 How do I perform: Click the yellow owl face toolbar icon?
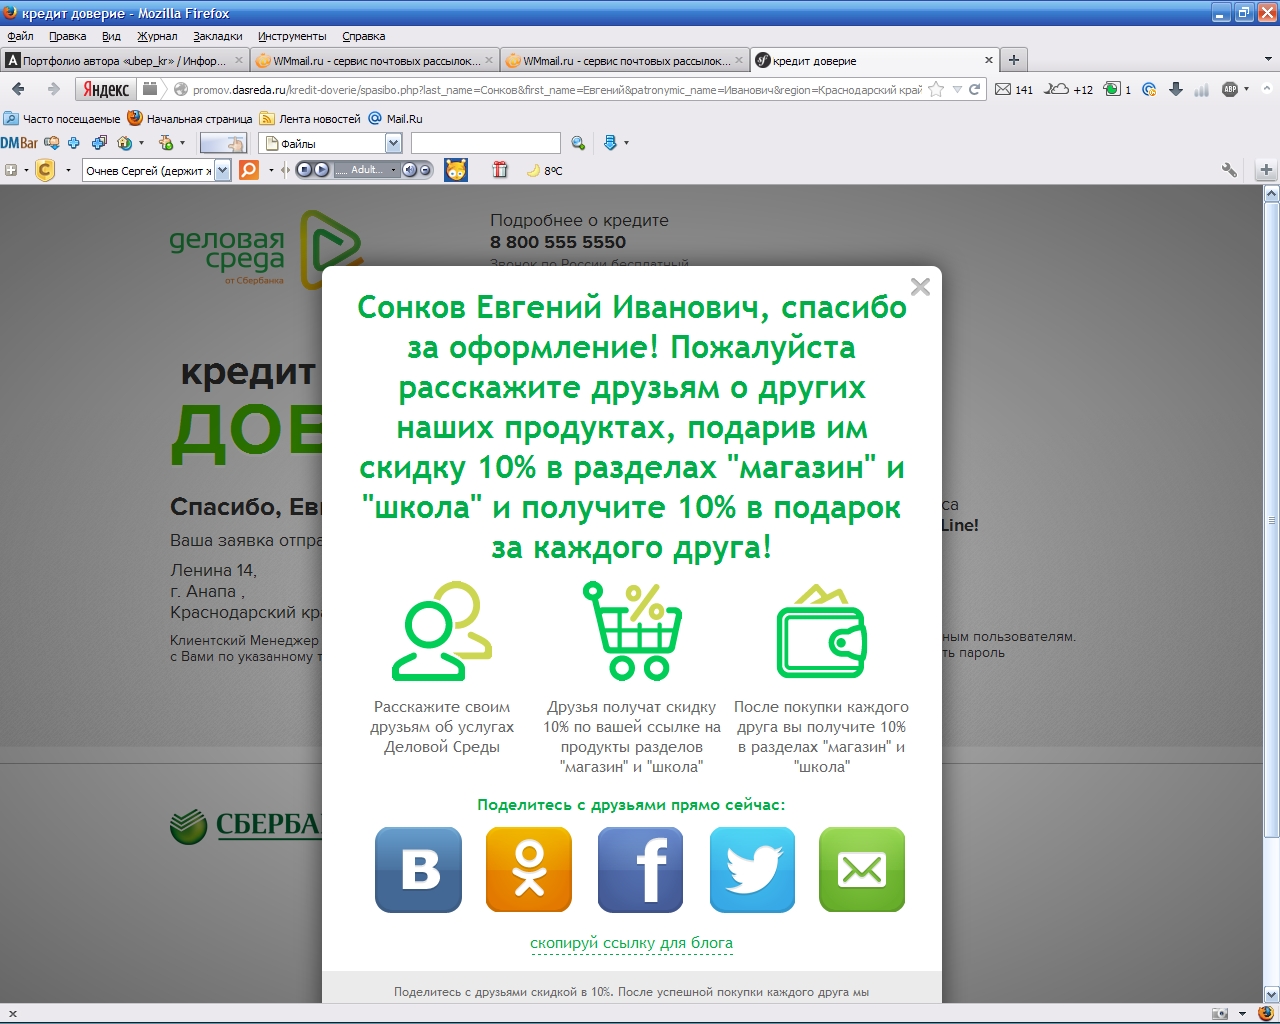(456, 170)
